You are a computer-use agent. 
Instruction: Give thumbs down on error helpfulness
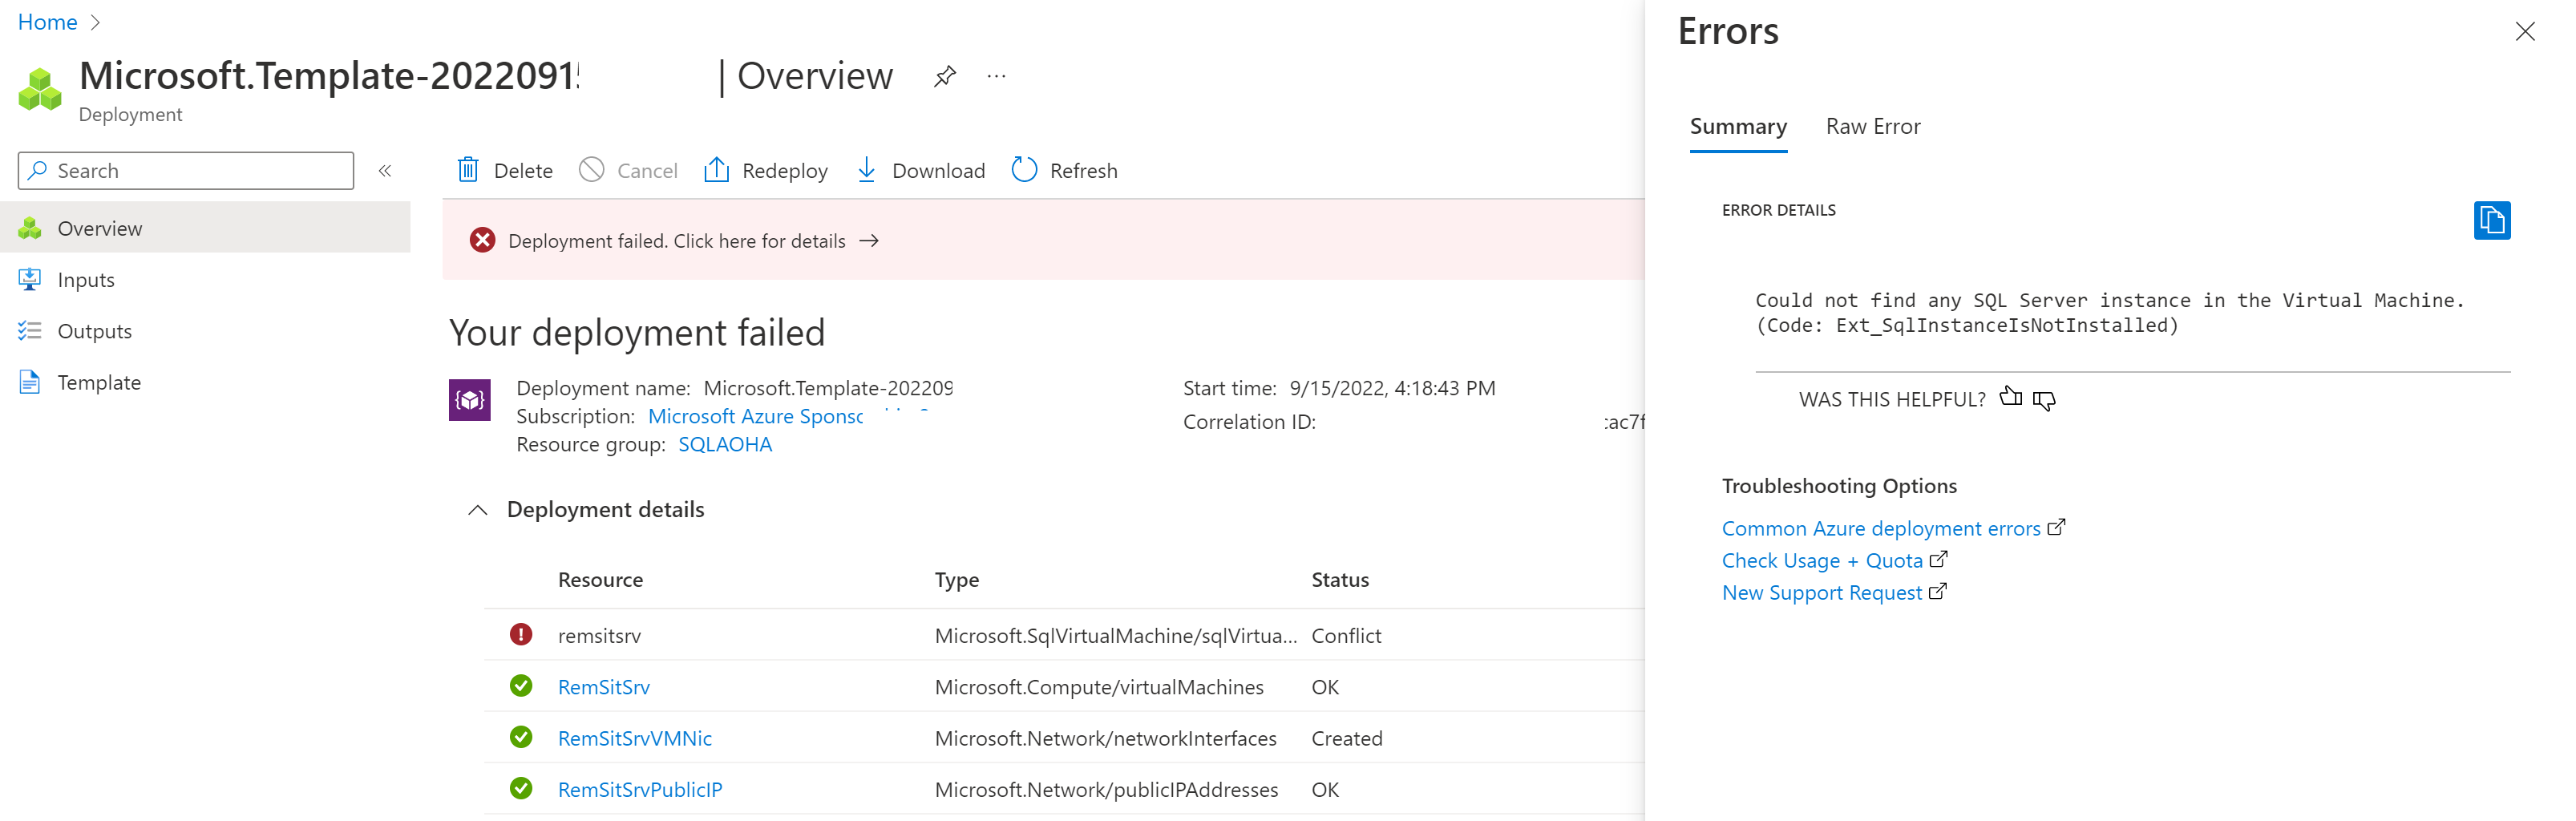click(x=2044, y=400)
